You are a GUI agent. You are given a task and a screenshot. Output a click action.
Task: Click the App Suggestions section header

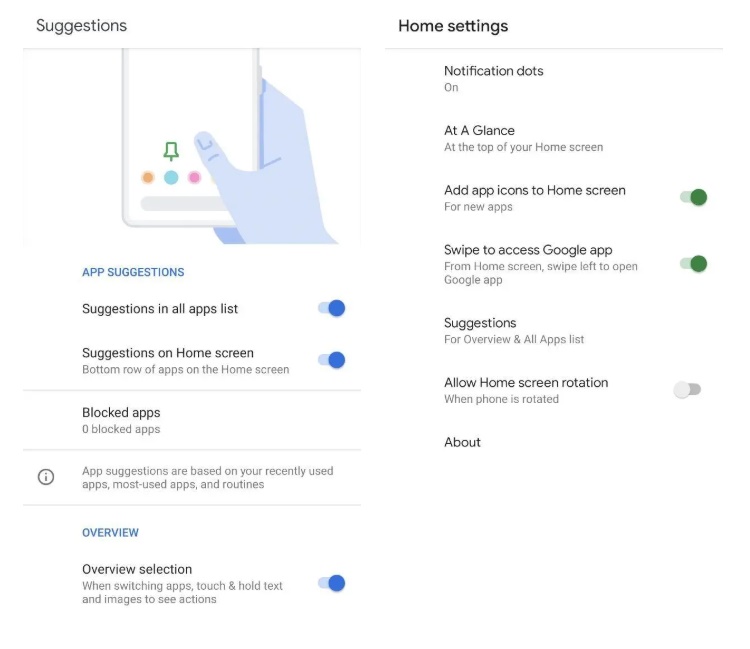coord(133,272)
